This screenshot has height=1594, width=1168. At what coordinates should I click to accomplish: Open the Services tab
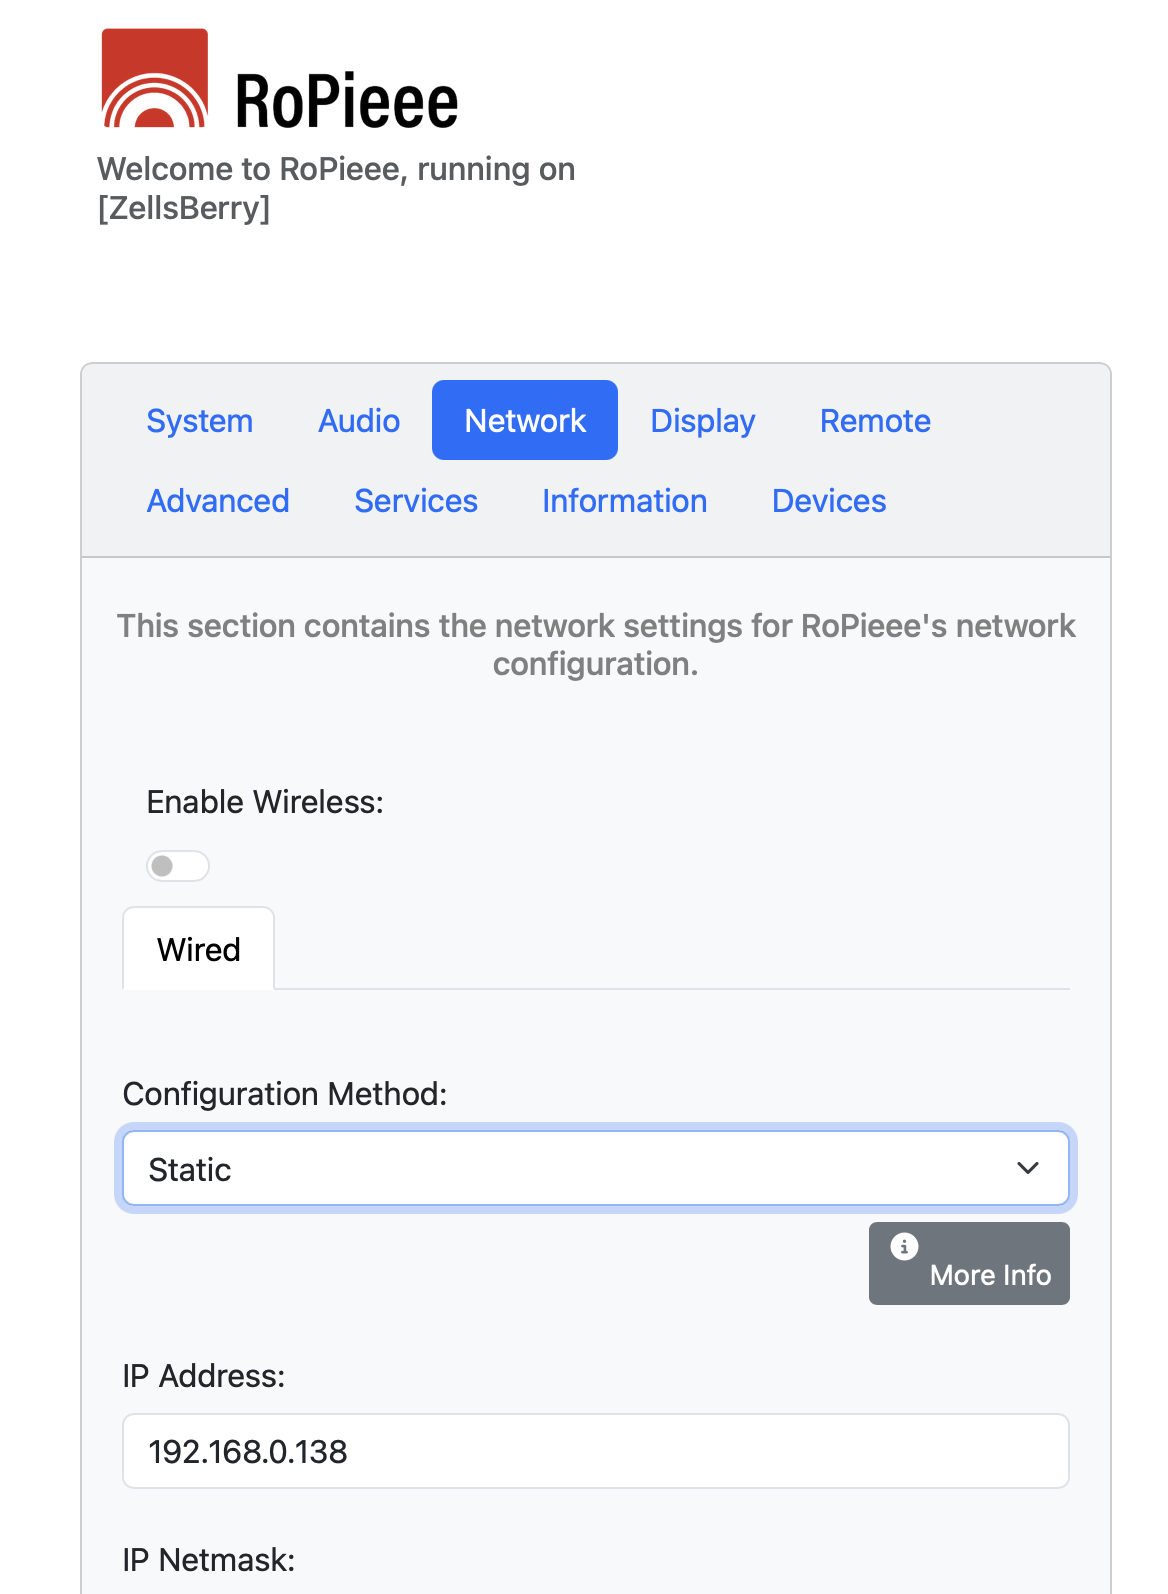[416, 501]
